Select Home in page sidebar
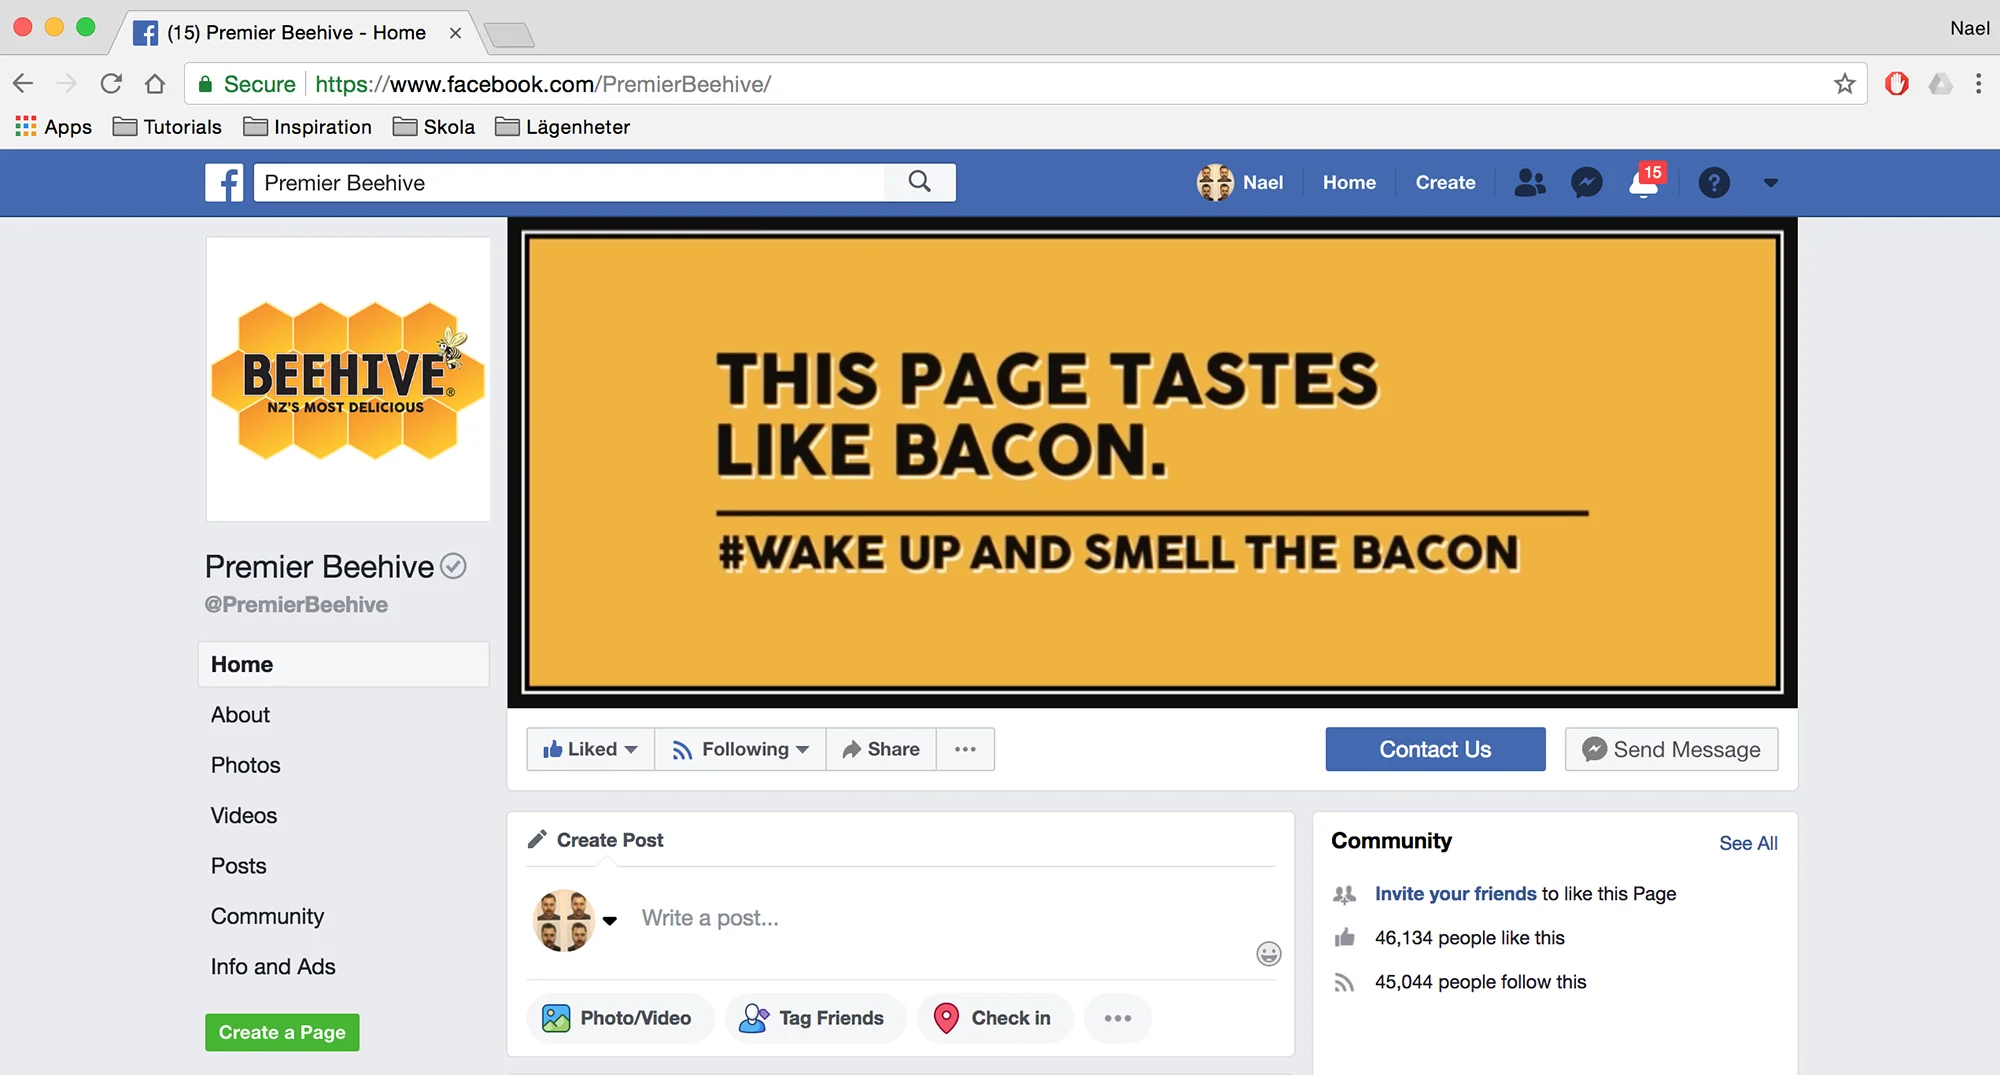 (344, 664)
